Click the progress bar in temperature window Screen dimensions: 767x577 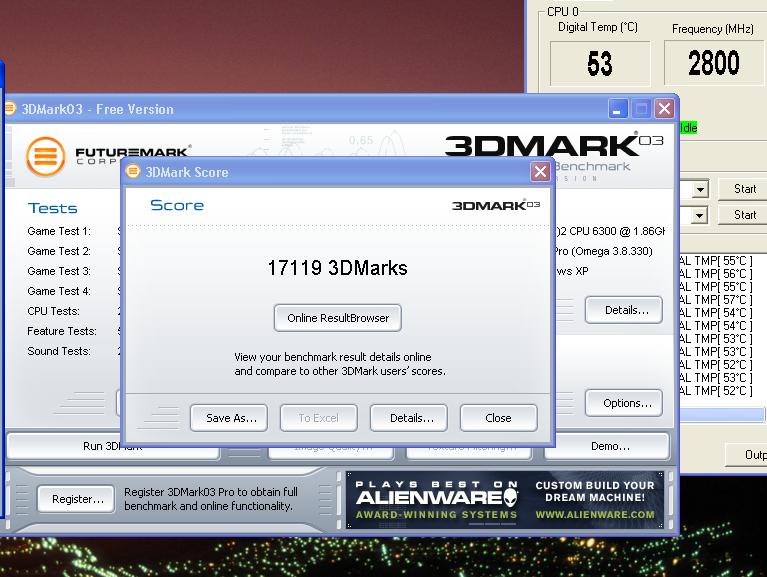click(721, 415)
